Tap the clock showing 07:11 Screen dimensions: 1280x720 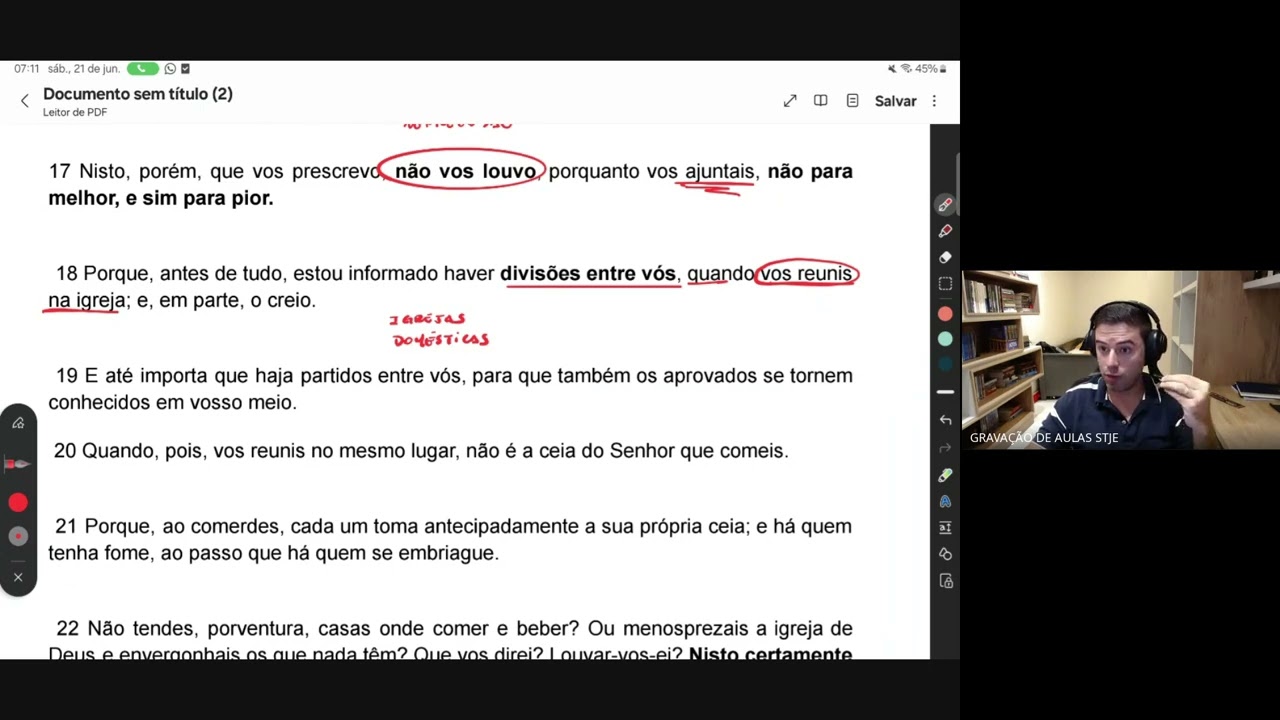pyautogui.click(x=27, y=69)
